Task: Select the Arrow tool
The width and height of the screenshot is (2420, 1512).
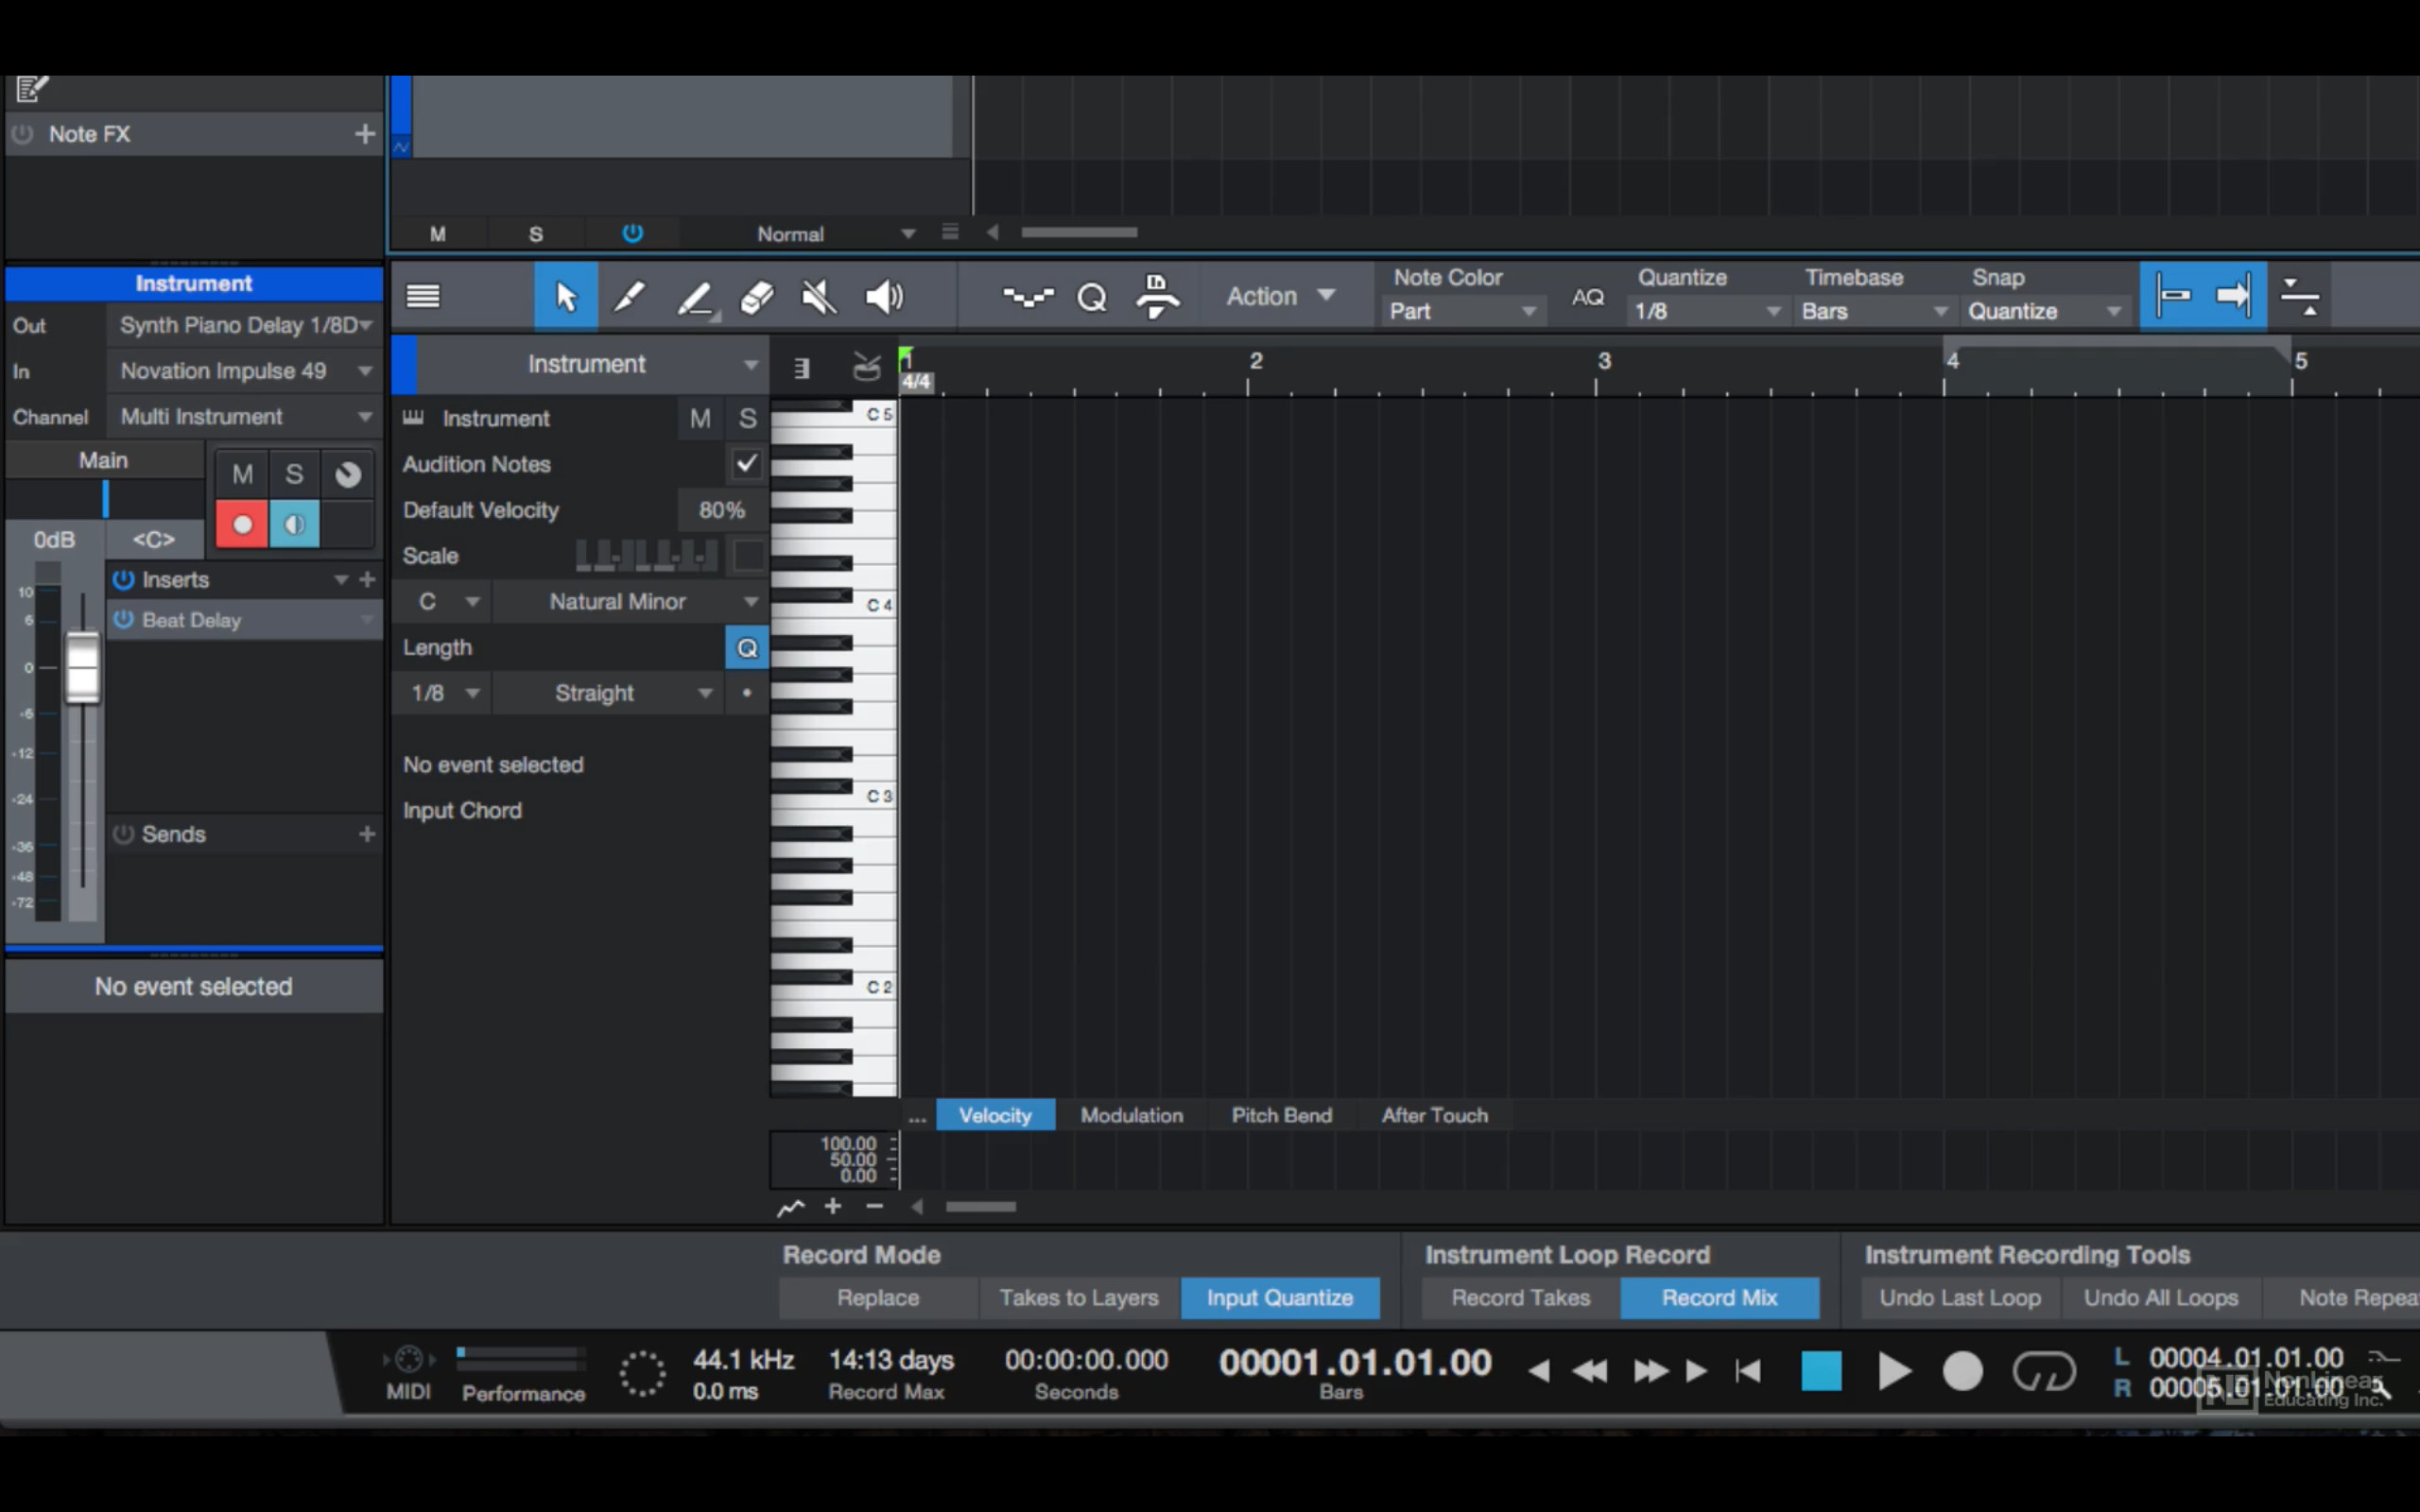Action: (x=565, y=296)
